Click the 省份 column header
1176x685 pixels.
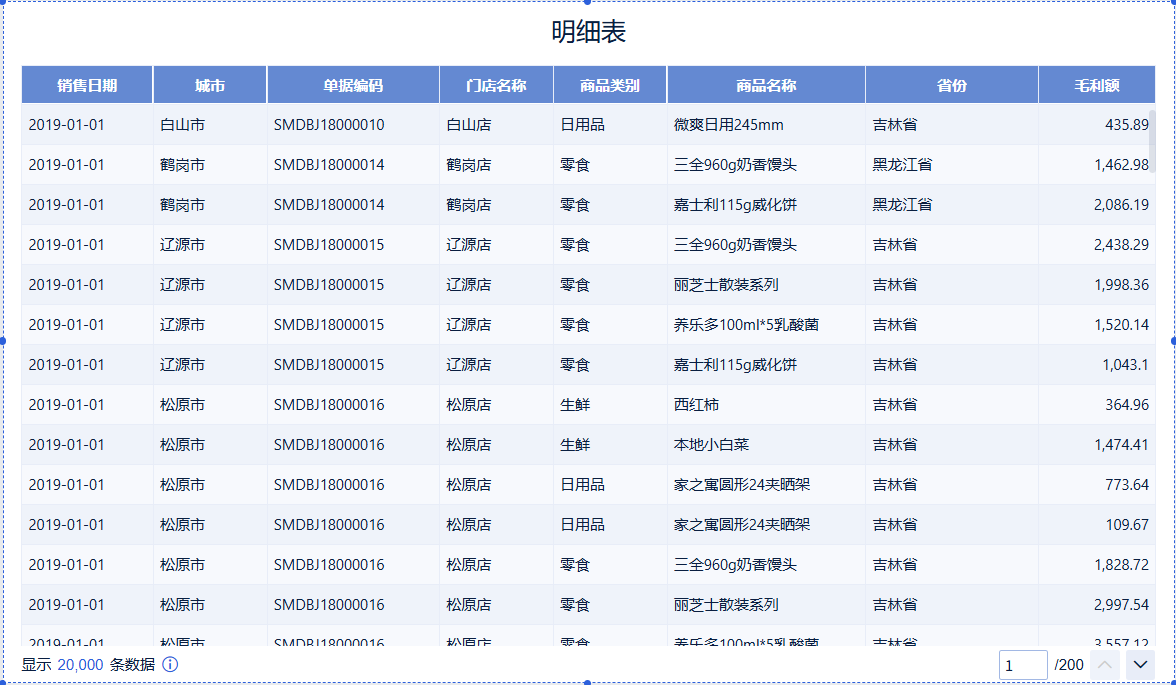pyautogui.click(x=951, y=84)
